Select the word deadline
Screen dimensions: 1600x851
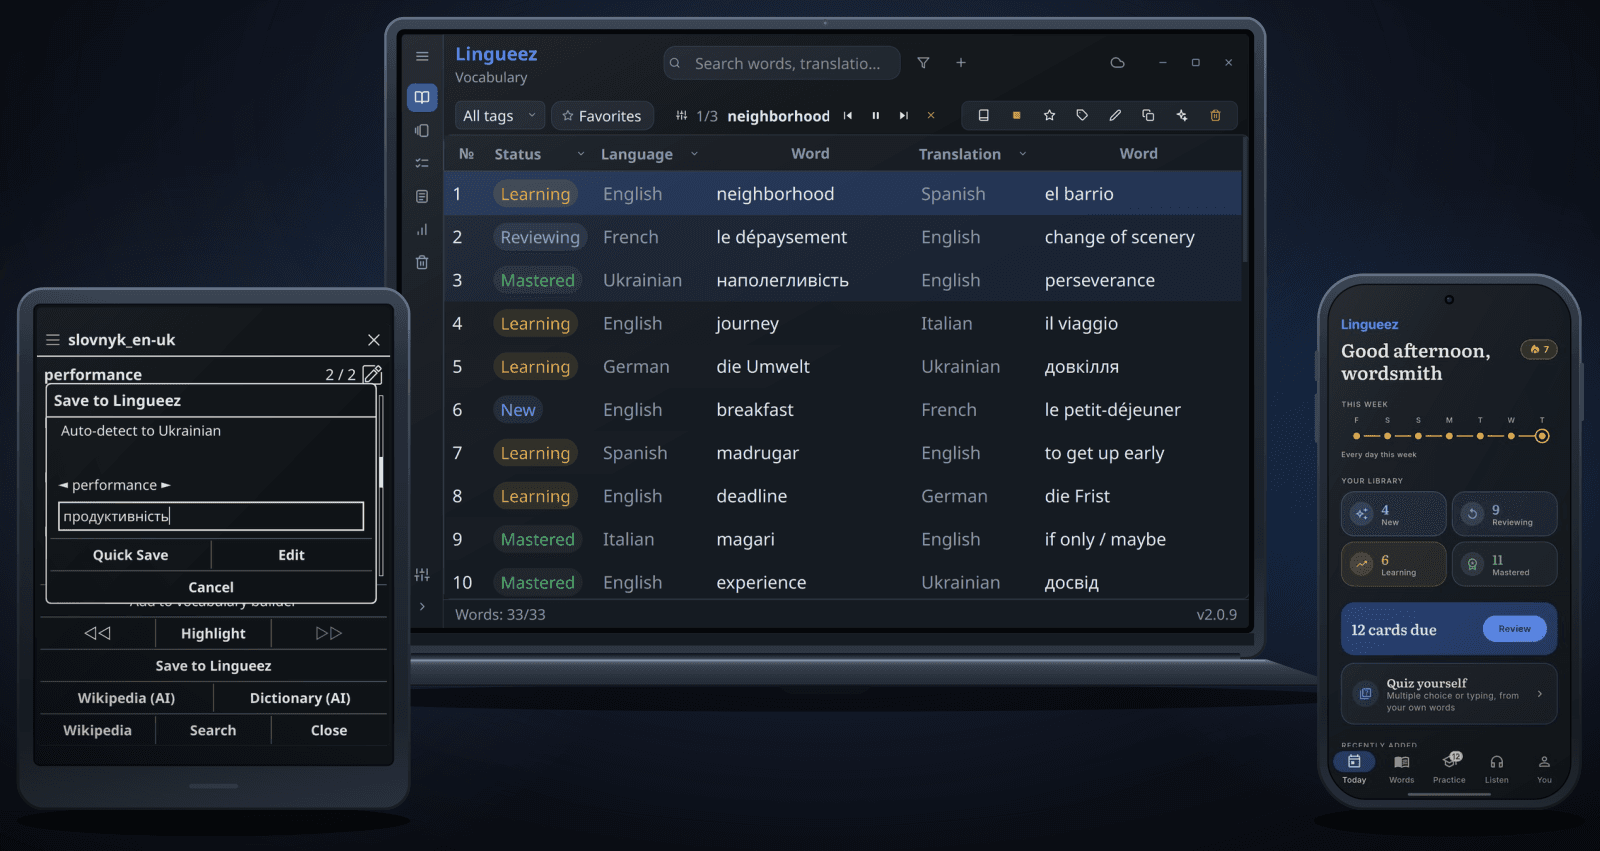[x=752, y=496]
